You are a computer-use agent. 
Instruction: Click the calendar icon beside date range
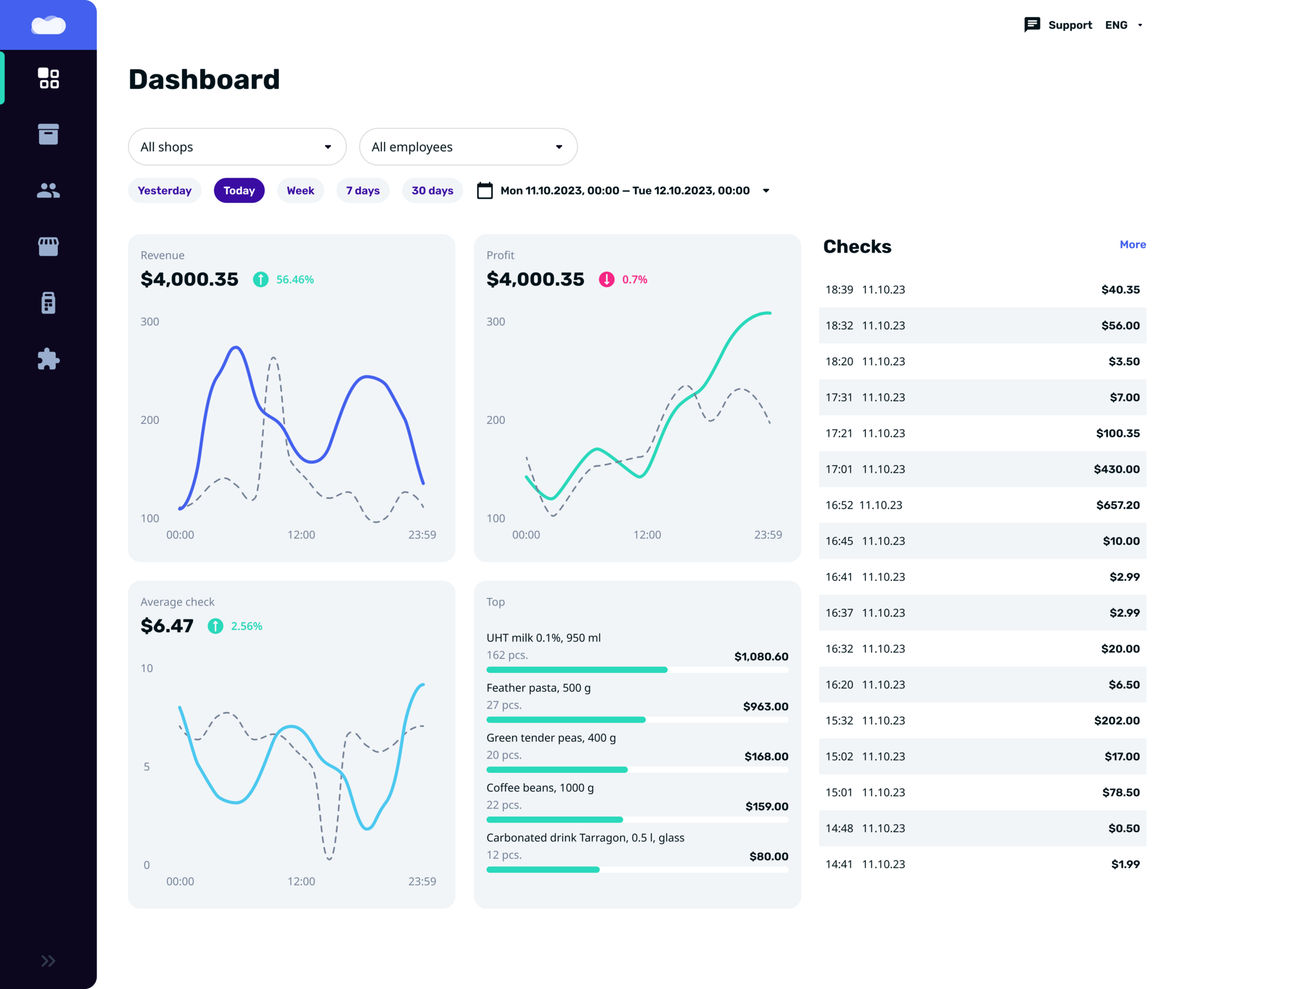485,190
